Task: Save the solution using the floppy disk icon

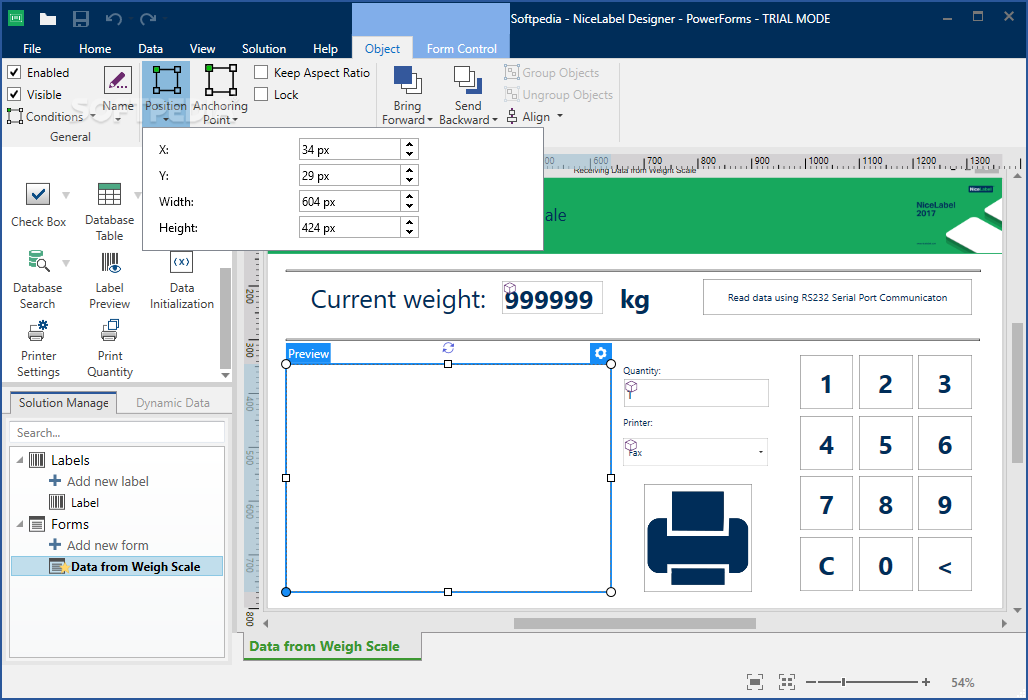Action: tap(81, 19)
